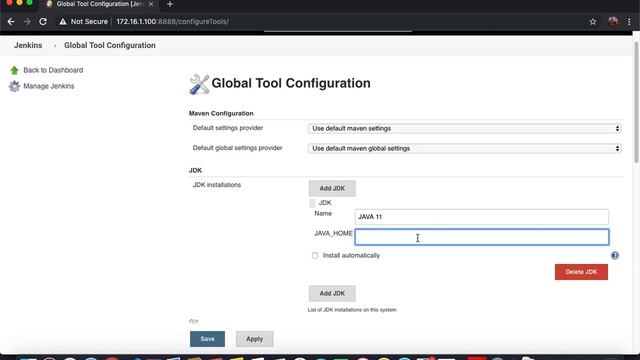Viewport: 640px width, 360px height.
Task: Open the Default settings provider dropdown
Action: [464, 129]
